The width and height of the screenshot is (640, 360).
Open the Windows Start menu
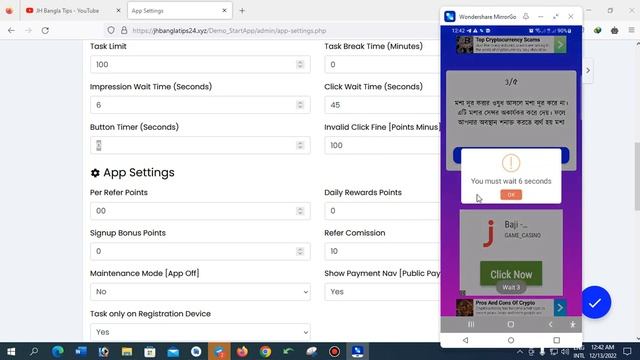click(x=11, y=351)
